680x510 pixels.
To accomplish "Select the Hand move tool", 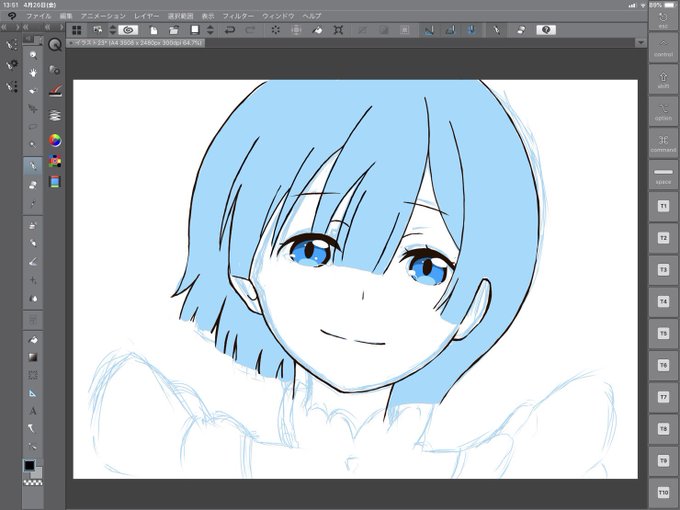I will [33, 73].
